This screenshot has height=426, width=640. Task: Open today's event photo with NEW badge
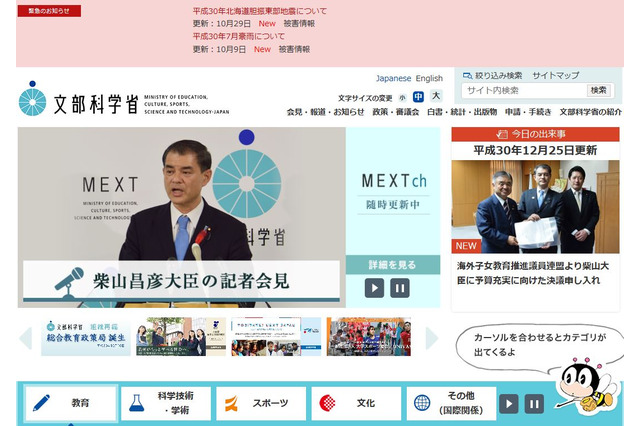click(x=535, y=207)
